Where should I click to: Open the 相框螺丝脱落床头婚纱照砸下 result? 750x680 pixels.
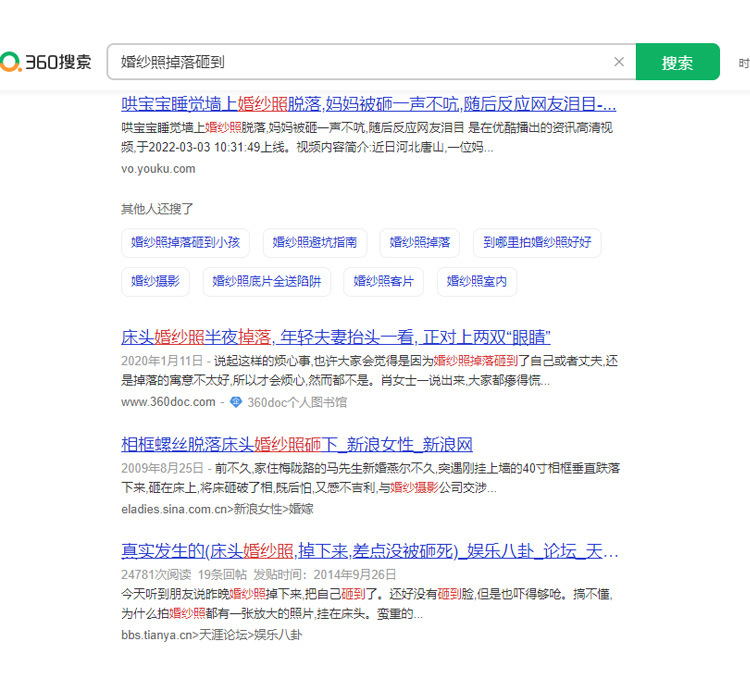pos(297,445)
